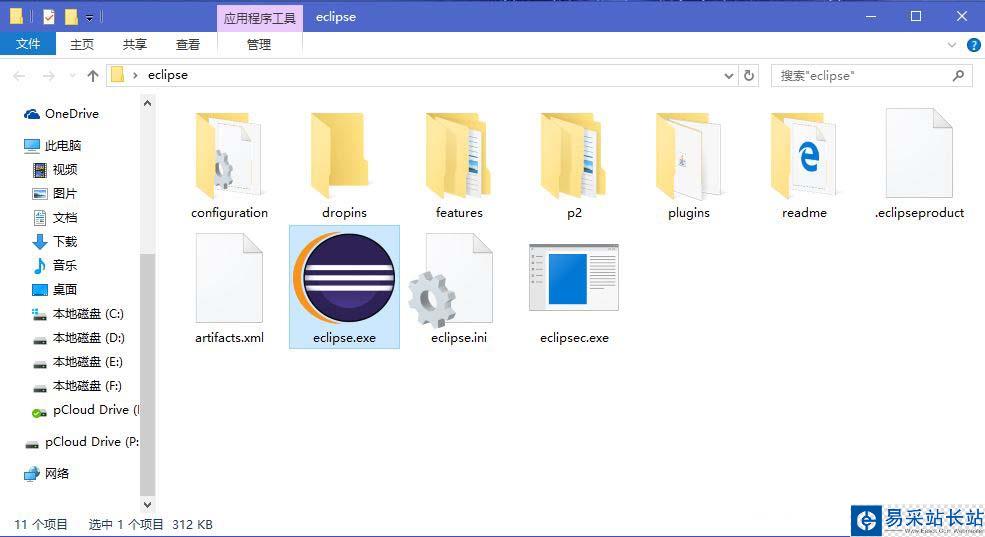Switch to the 查看 ribbon tab

coord(187,45)
